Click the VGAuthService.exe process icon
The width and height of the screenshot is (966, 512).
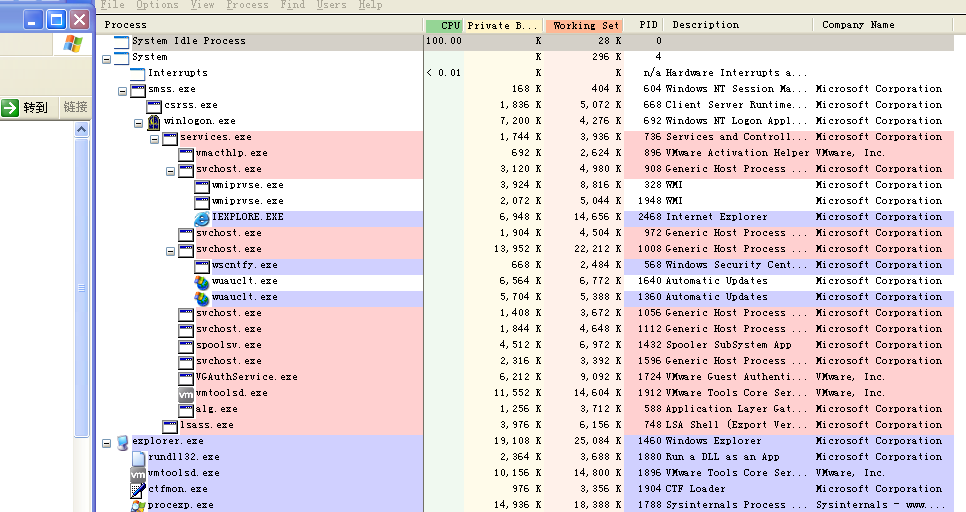click(x=185, y=378)
